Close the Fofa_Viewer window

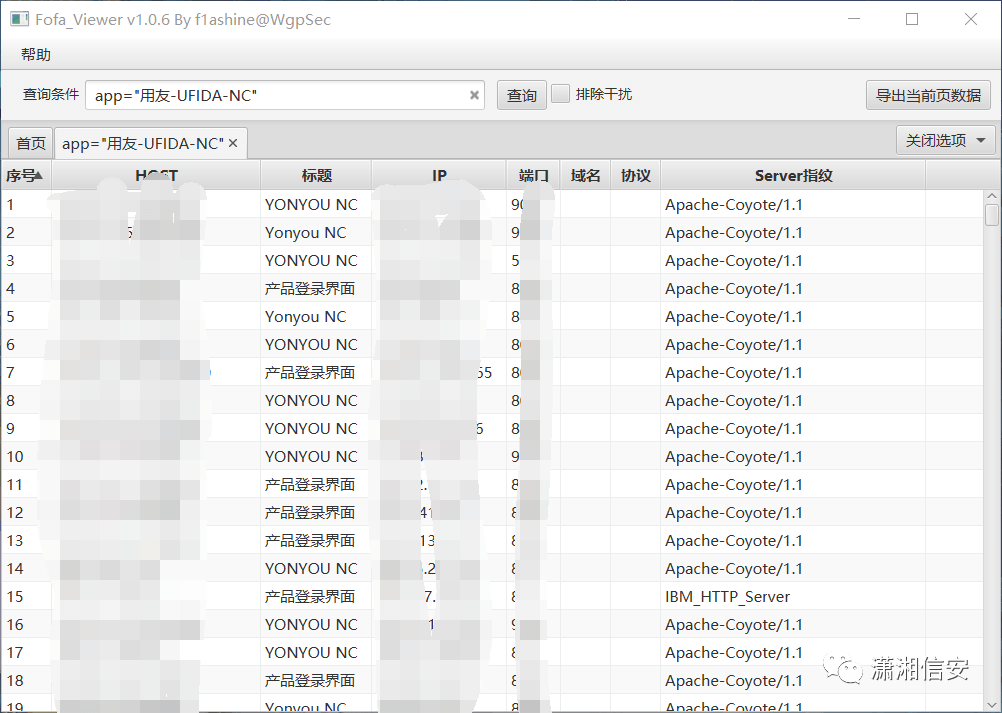point(971,19)
